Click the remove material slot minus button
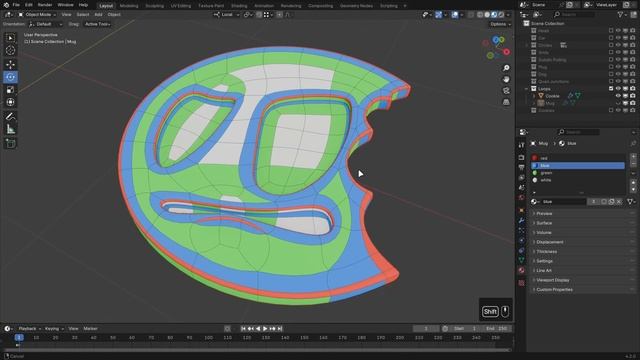 pos(633,164)
